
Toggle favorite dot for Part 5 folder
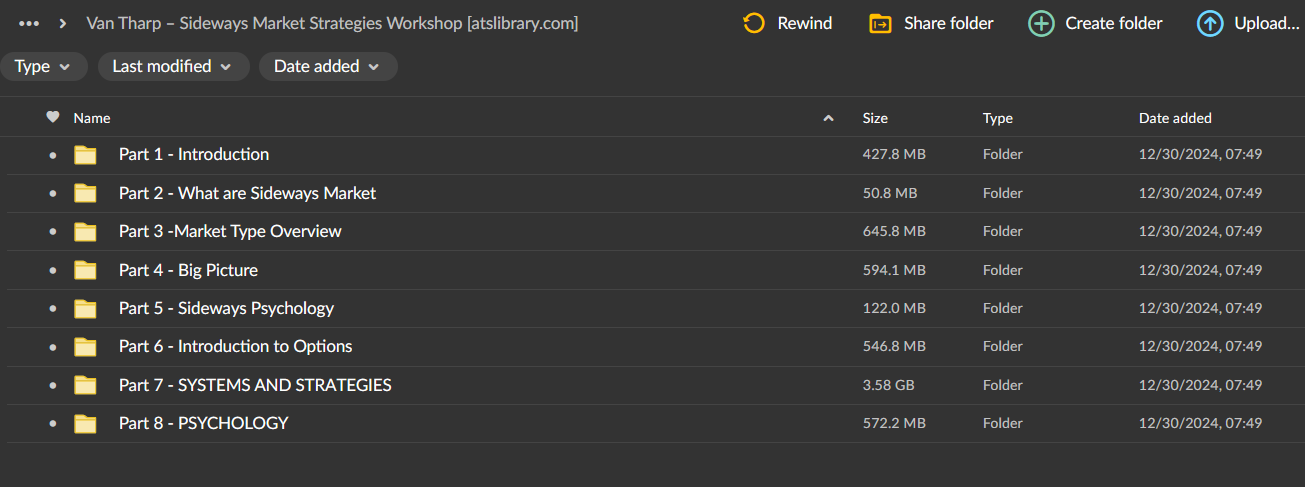(x=53, y=309)
